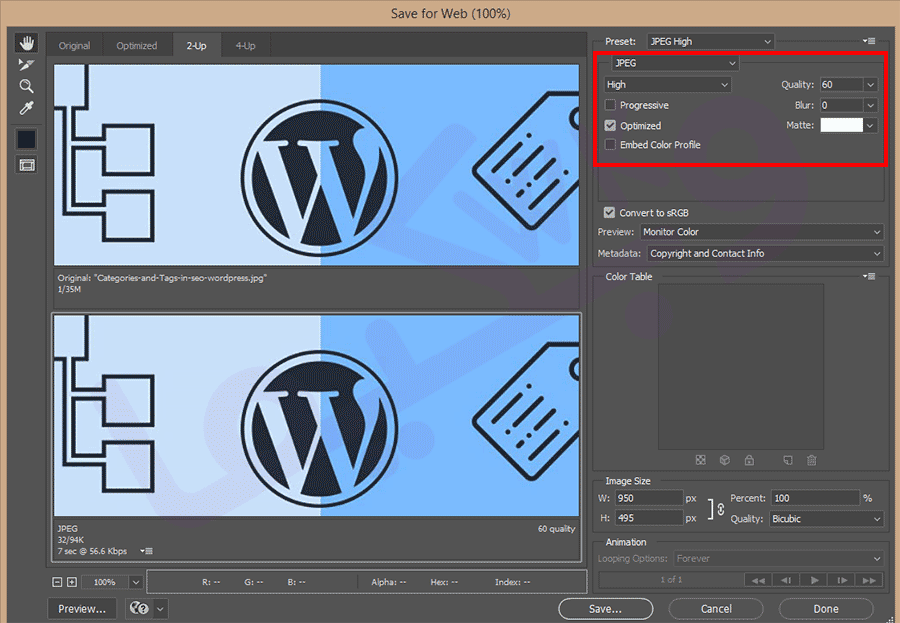Click the lock selected color icon
The image size is (900, 623).
point(749,460)
